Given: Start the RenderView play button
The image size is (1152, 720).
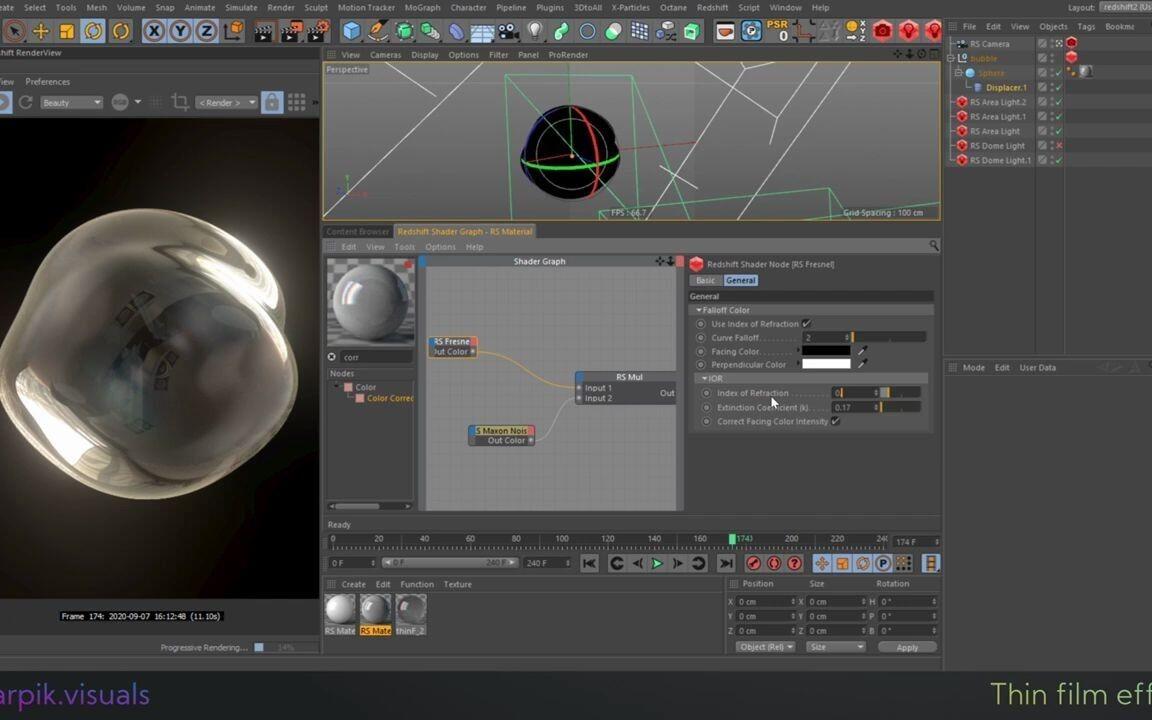Looking at the screenshot, I should (4, 102).
